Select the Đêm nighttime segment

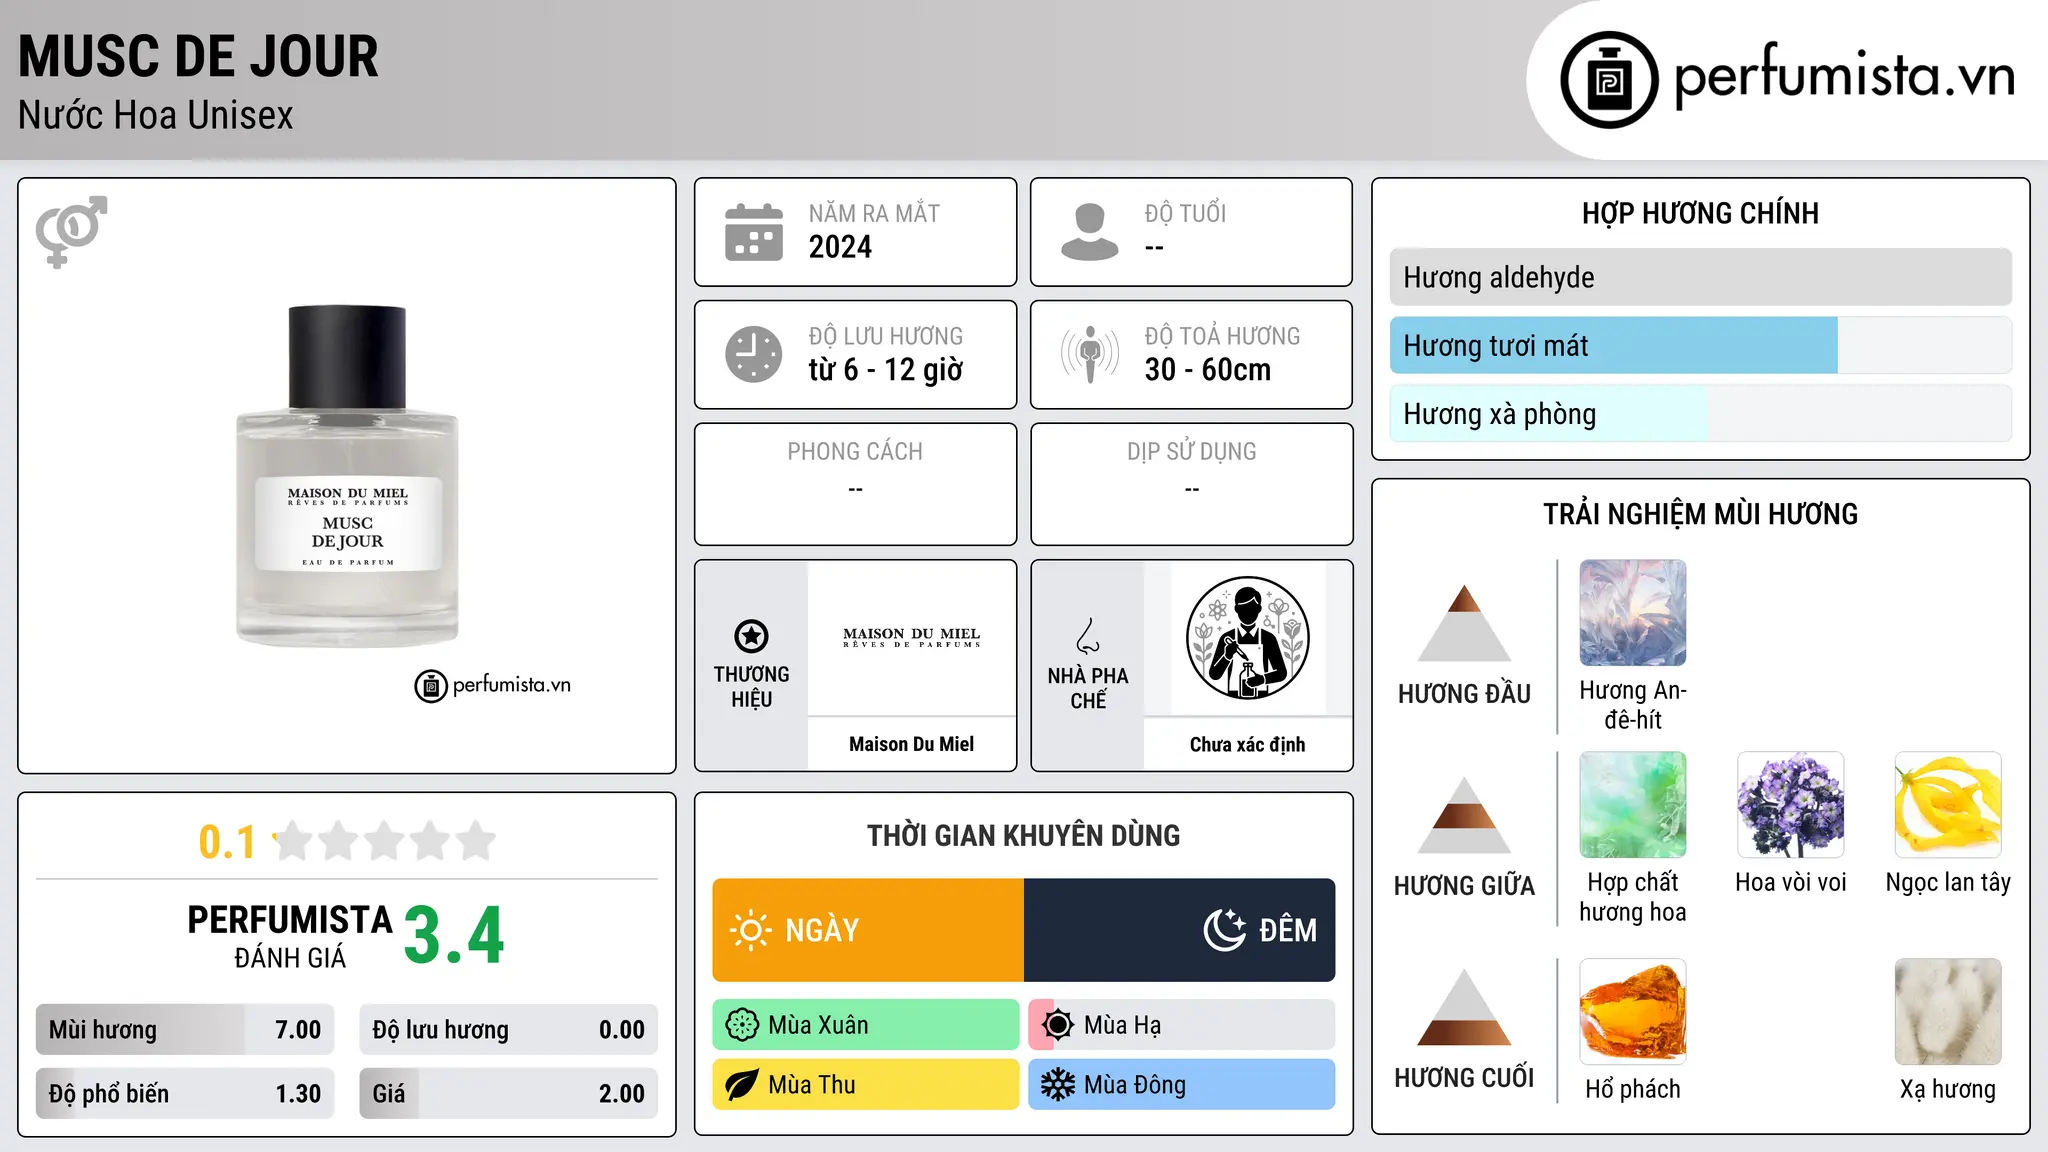pos(1179,930)
